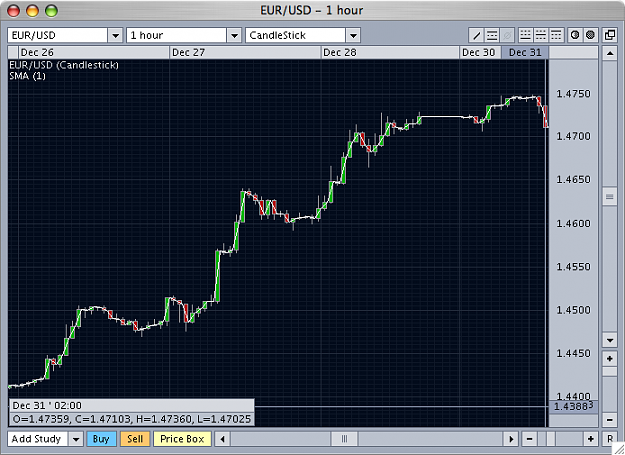Click the greyed-out erase line icon

click(x=507, y=35)
